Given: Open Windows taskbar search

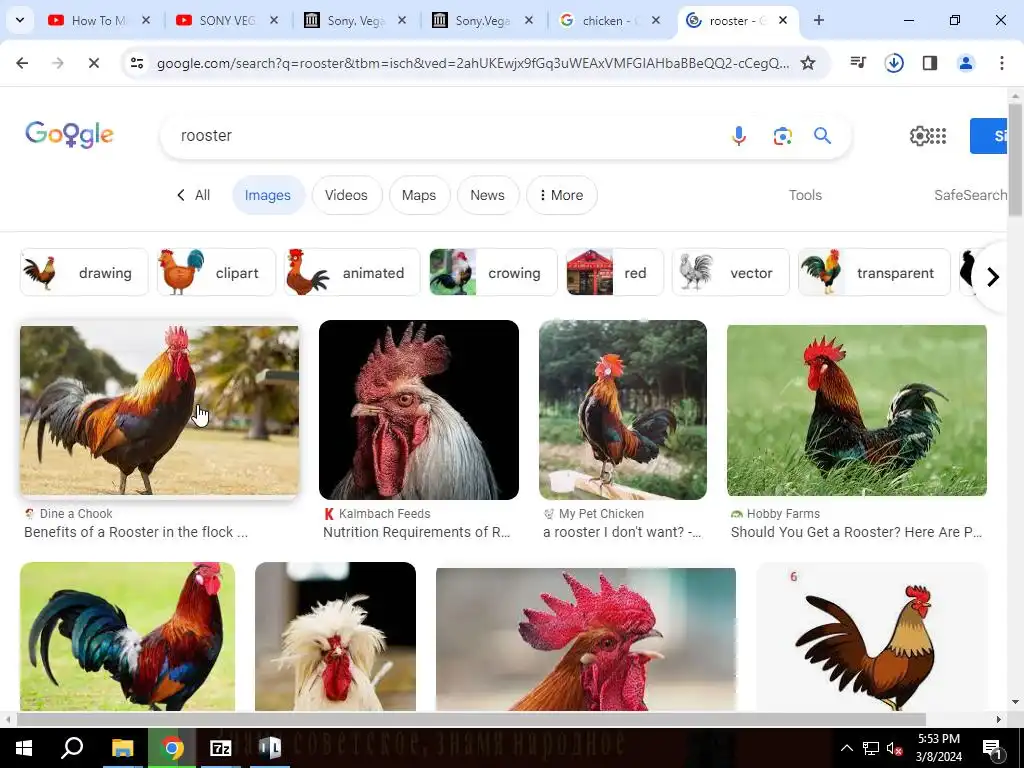Looking at the screenshot, I should [x=72, y=748].
